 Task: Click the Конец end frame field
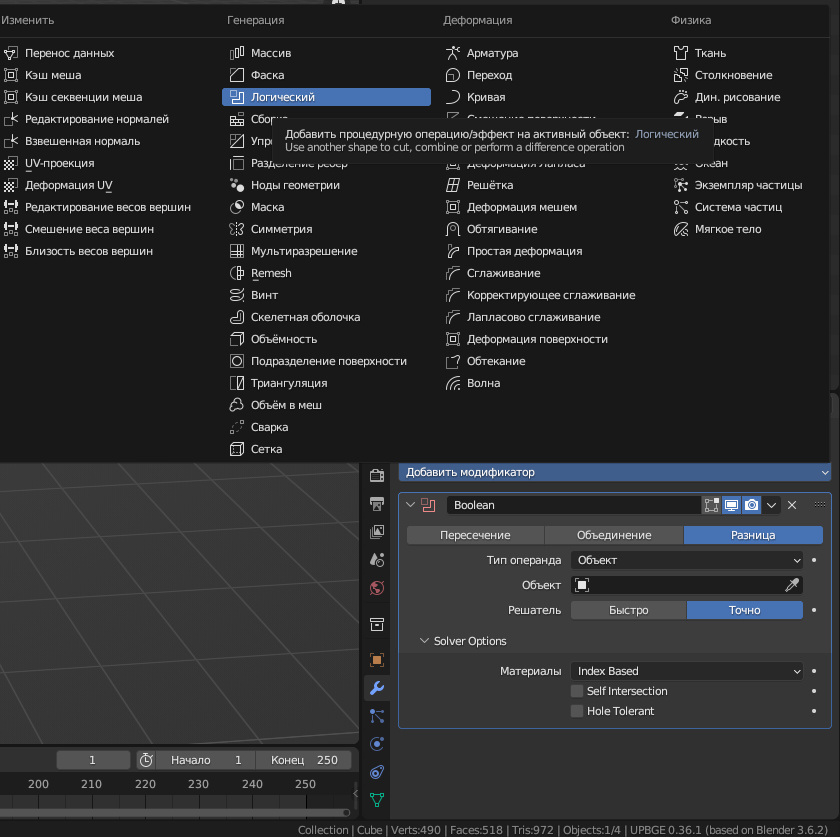coord(304,760)
